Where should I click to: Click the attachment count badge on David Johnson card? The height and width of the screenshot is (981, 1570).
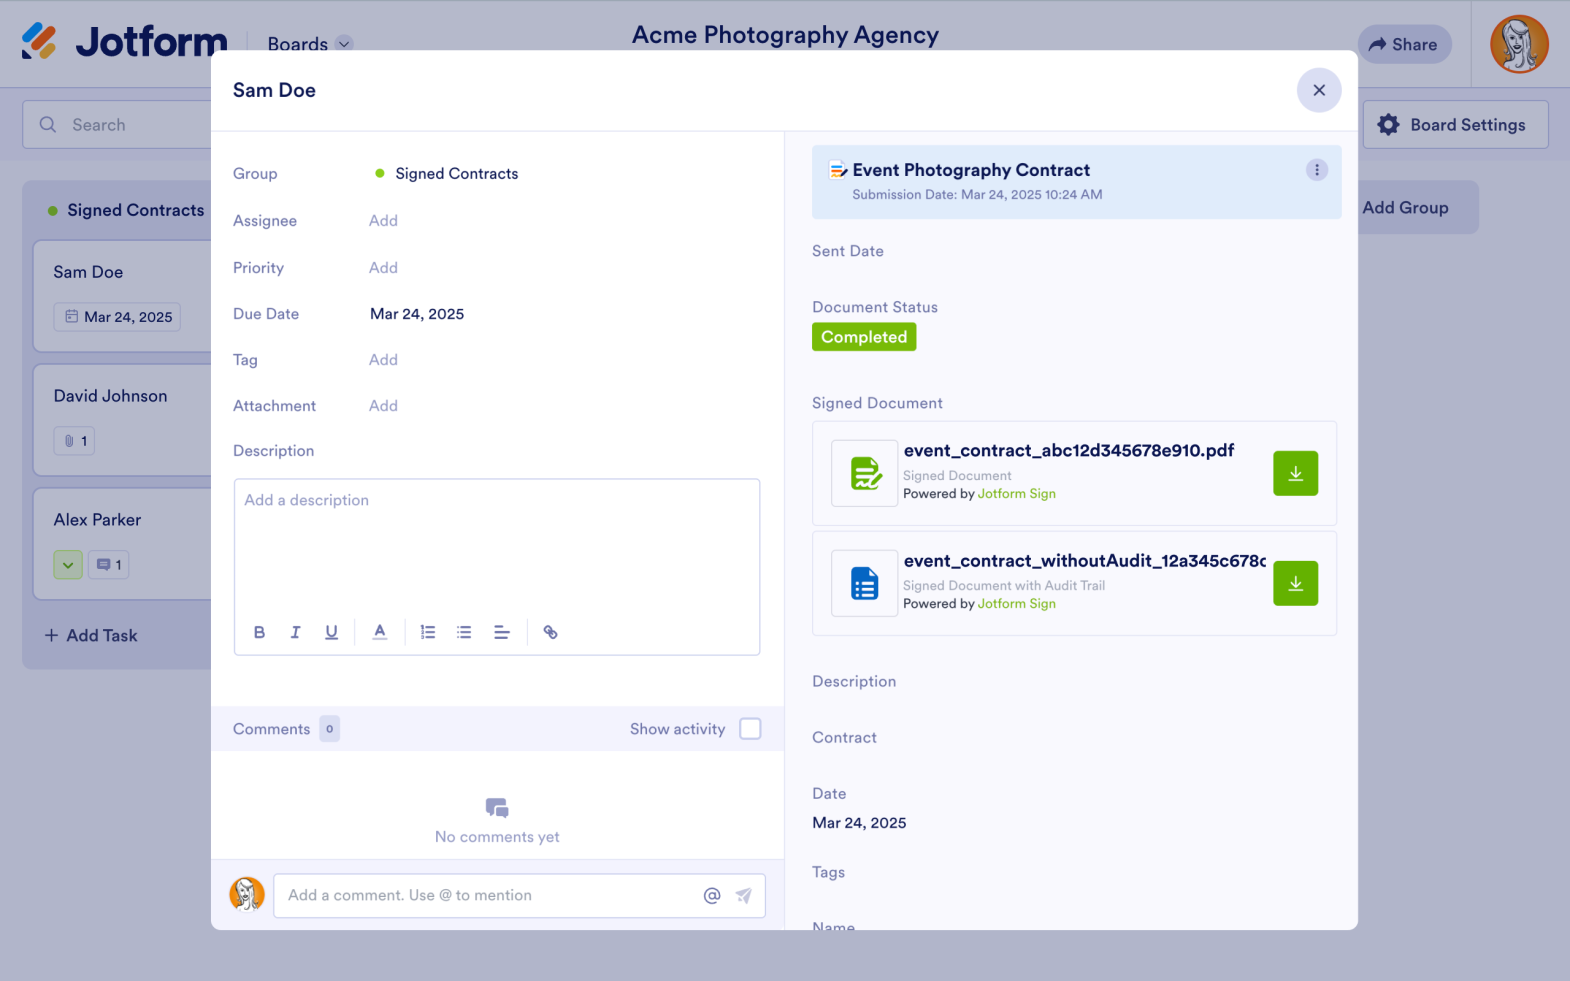[74, 441]
